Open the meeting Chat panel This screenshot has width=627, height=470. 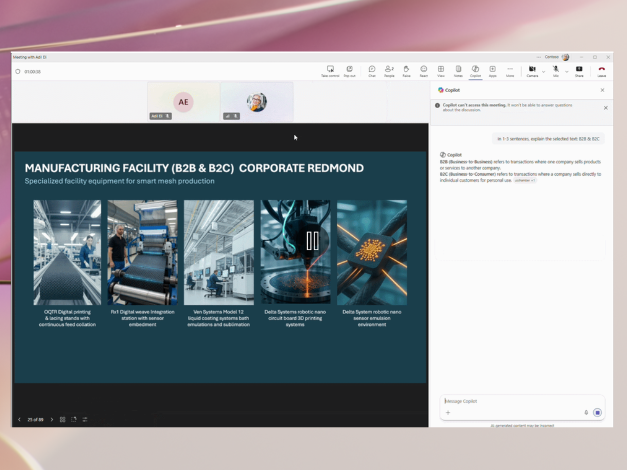point(372,69)
